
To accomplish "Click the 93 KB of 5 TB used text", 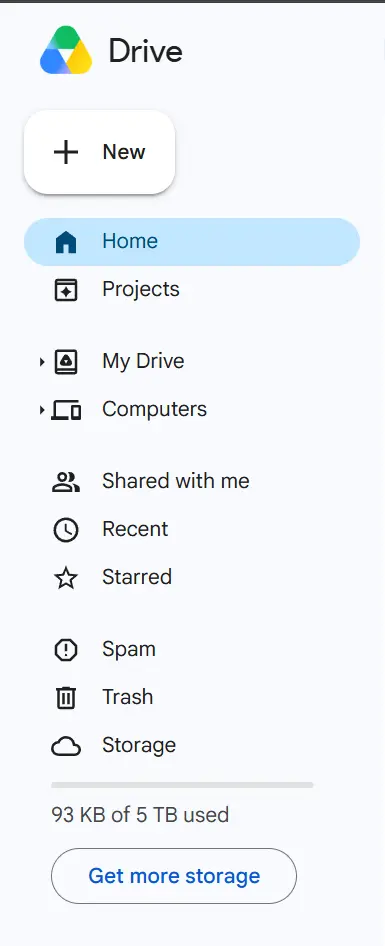I will [140, 815].
